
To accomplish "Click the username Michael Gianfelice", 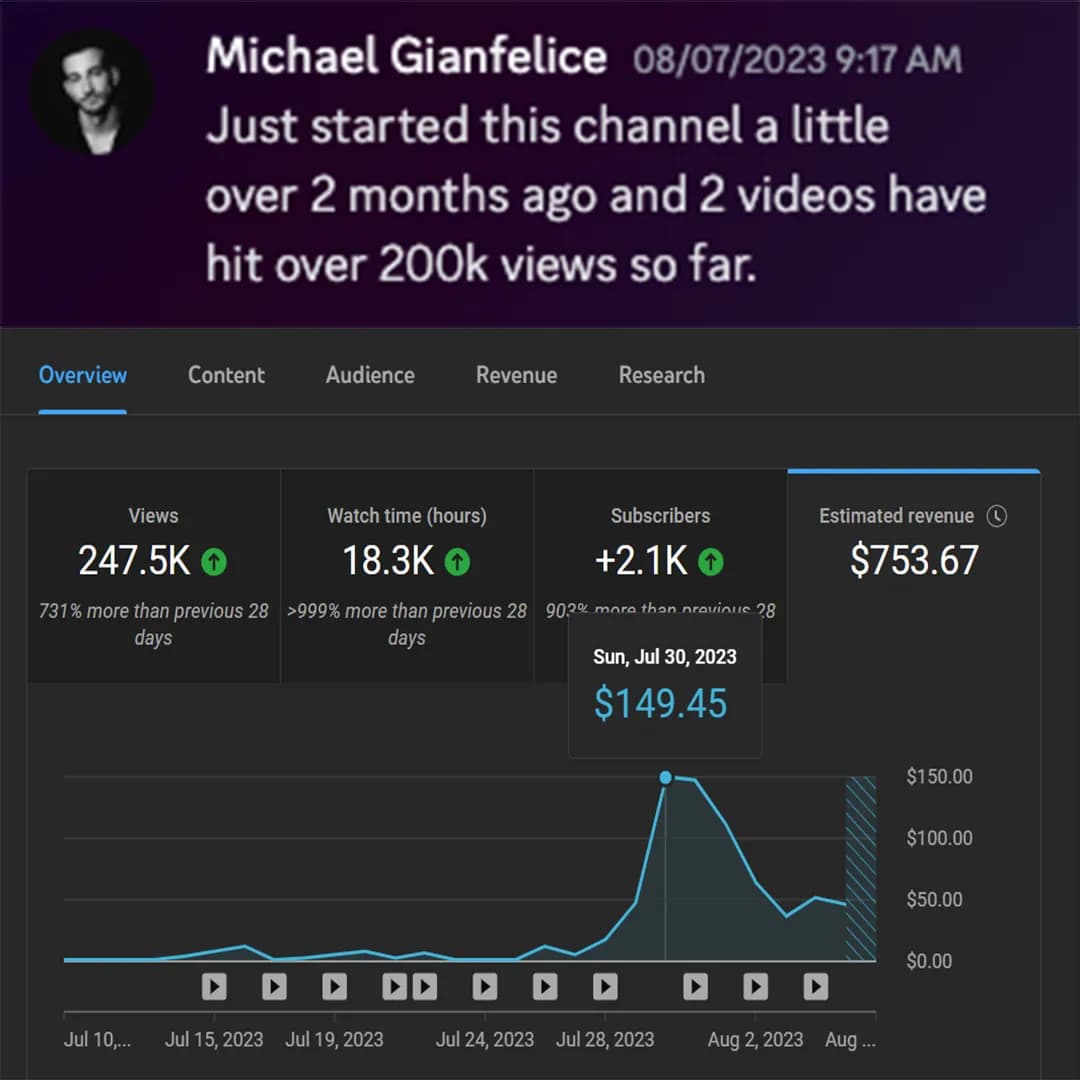I will (406, 56).
